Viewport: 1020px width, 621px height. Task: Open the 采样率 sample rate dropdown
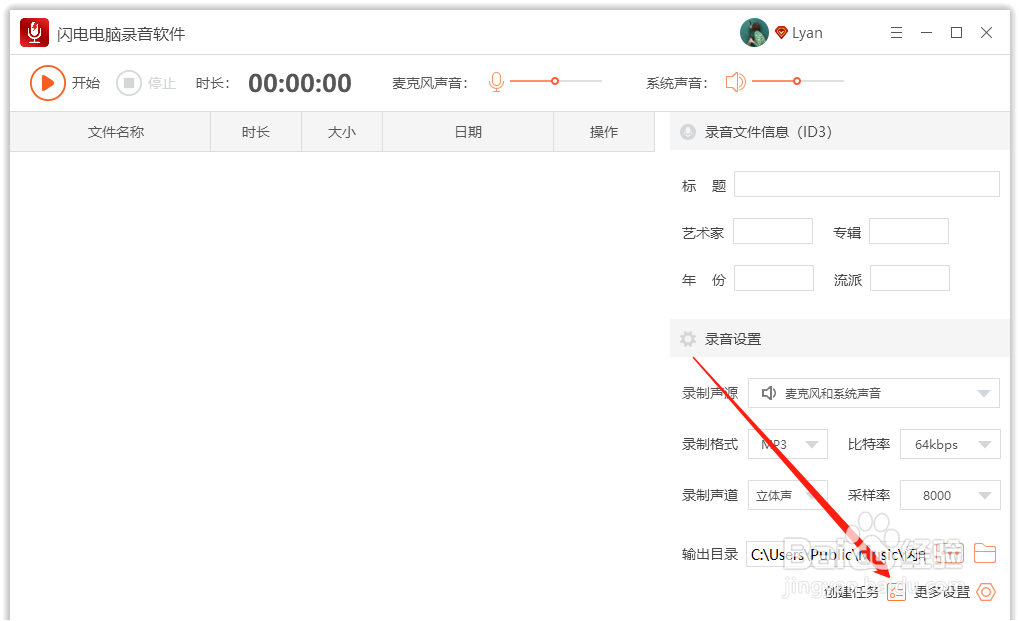[950, 494]
